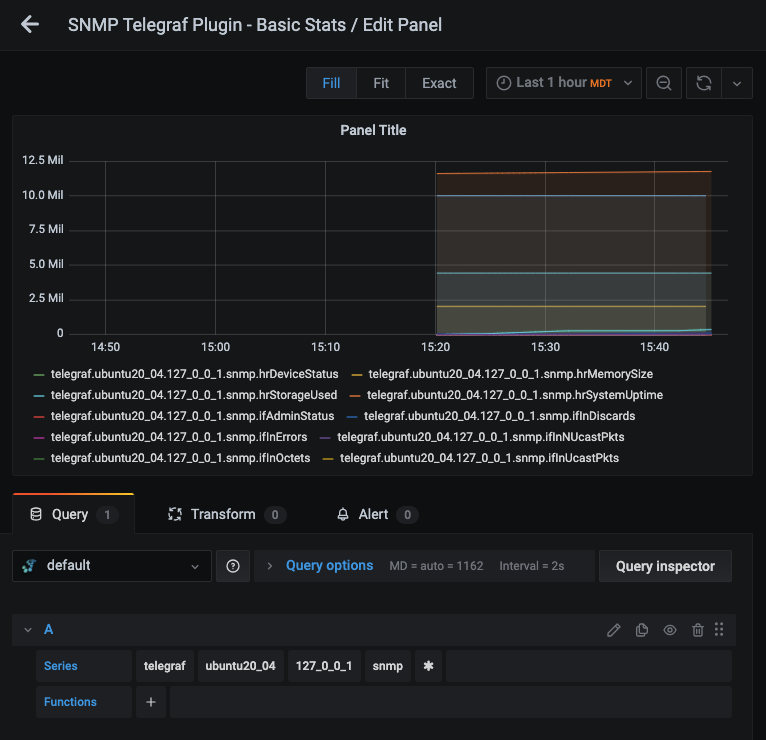Switch to the Query tab
The width and height of the screenshot is (766, 740).
pyautogui.click(x=73, y=514)
